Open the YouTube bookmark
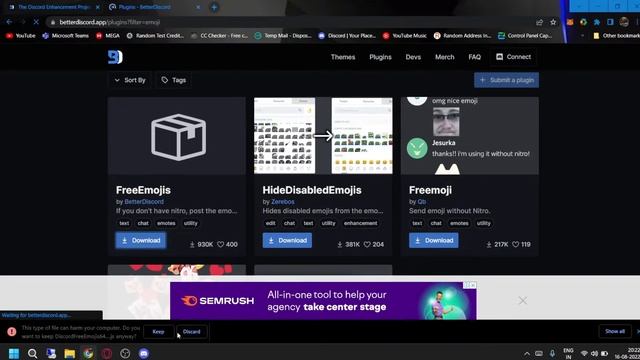 click(x=20, y=36)
